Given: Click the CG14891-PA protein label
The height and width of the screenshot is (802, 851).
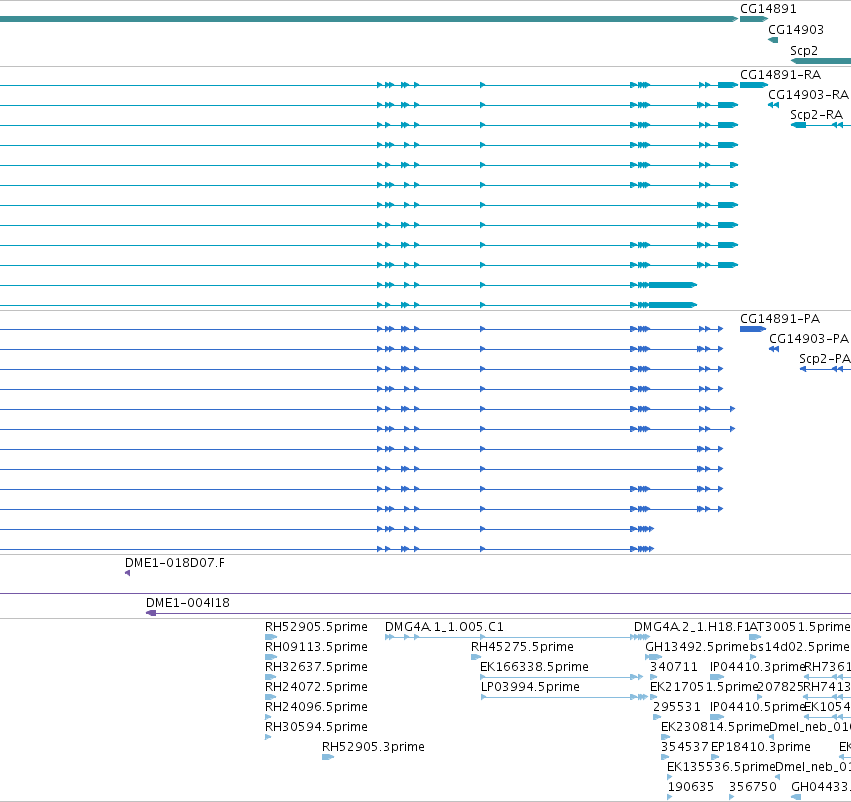Looking at the screenshot, I should (x=780, y=319).
